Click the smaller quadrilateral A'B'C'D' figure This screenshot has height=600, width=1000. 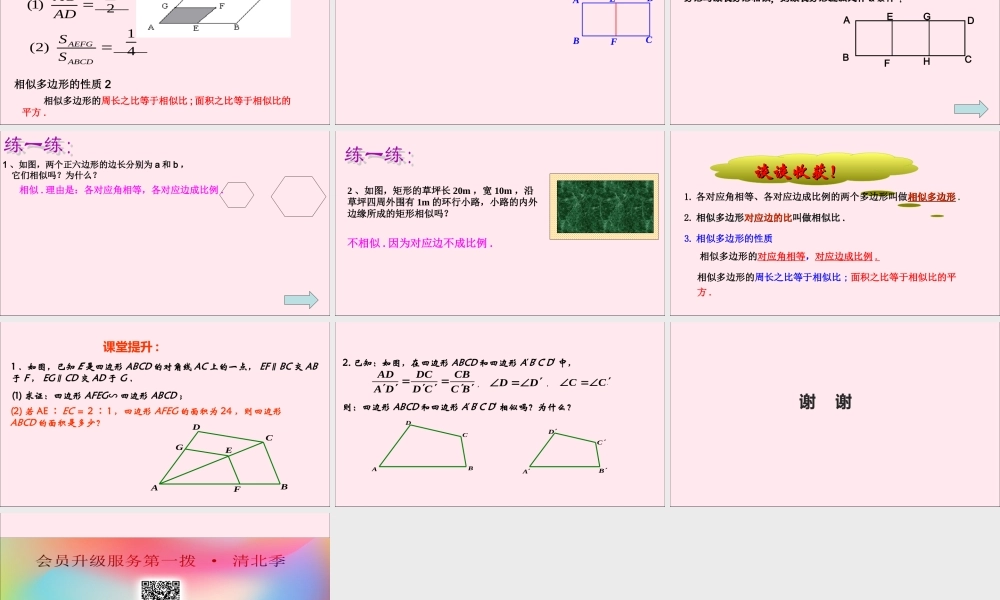pos(565,451)
